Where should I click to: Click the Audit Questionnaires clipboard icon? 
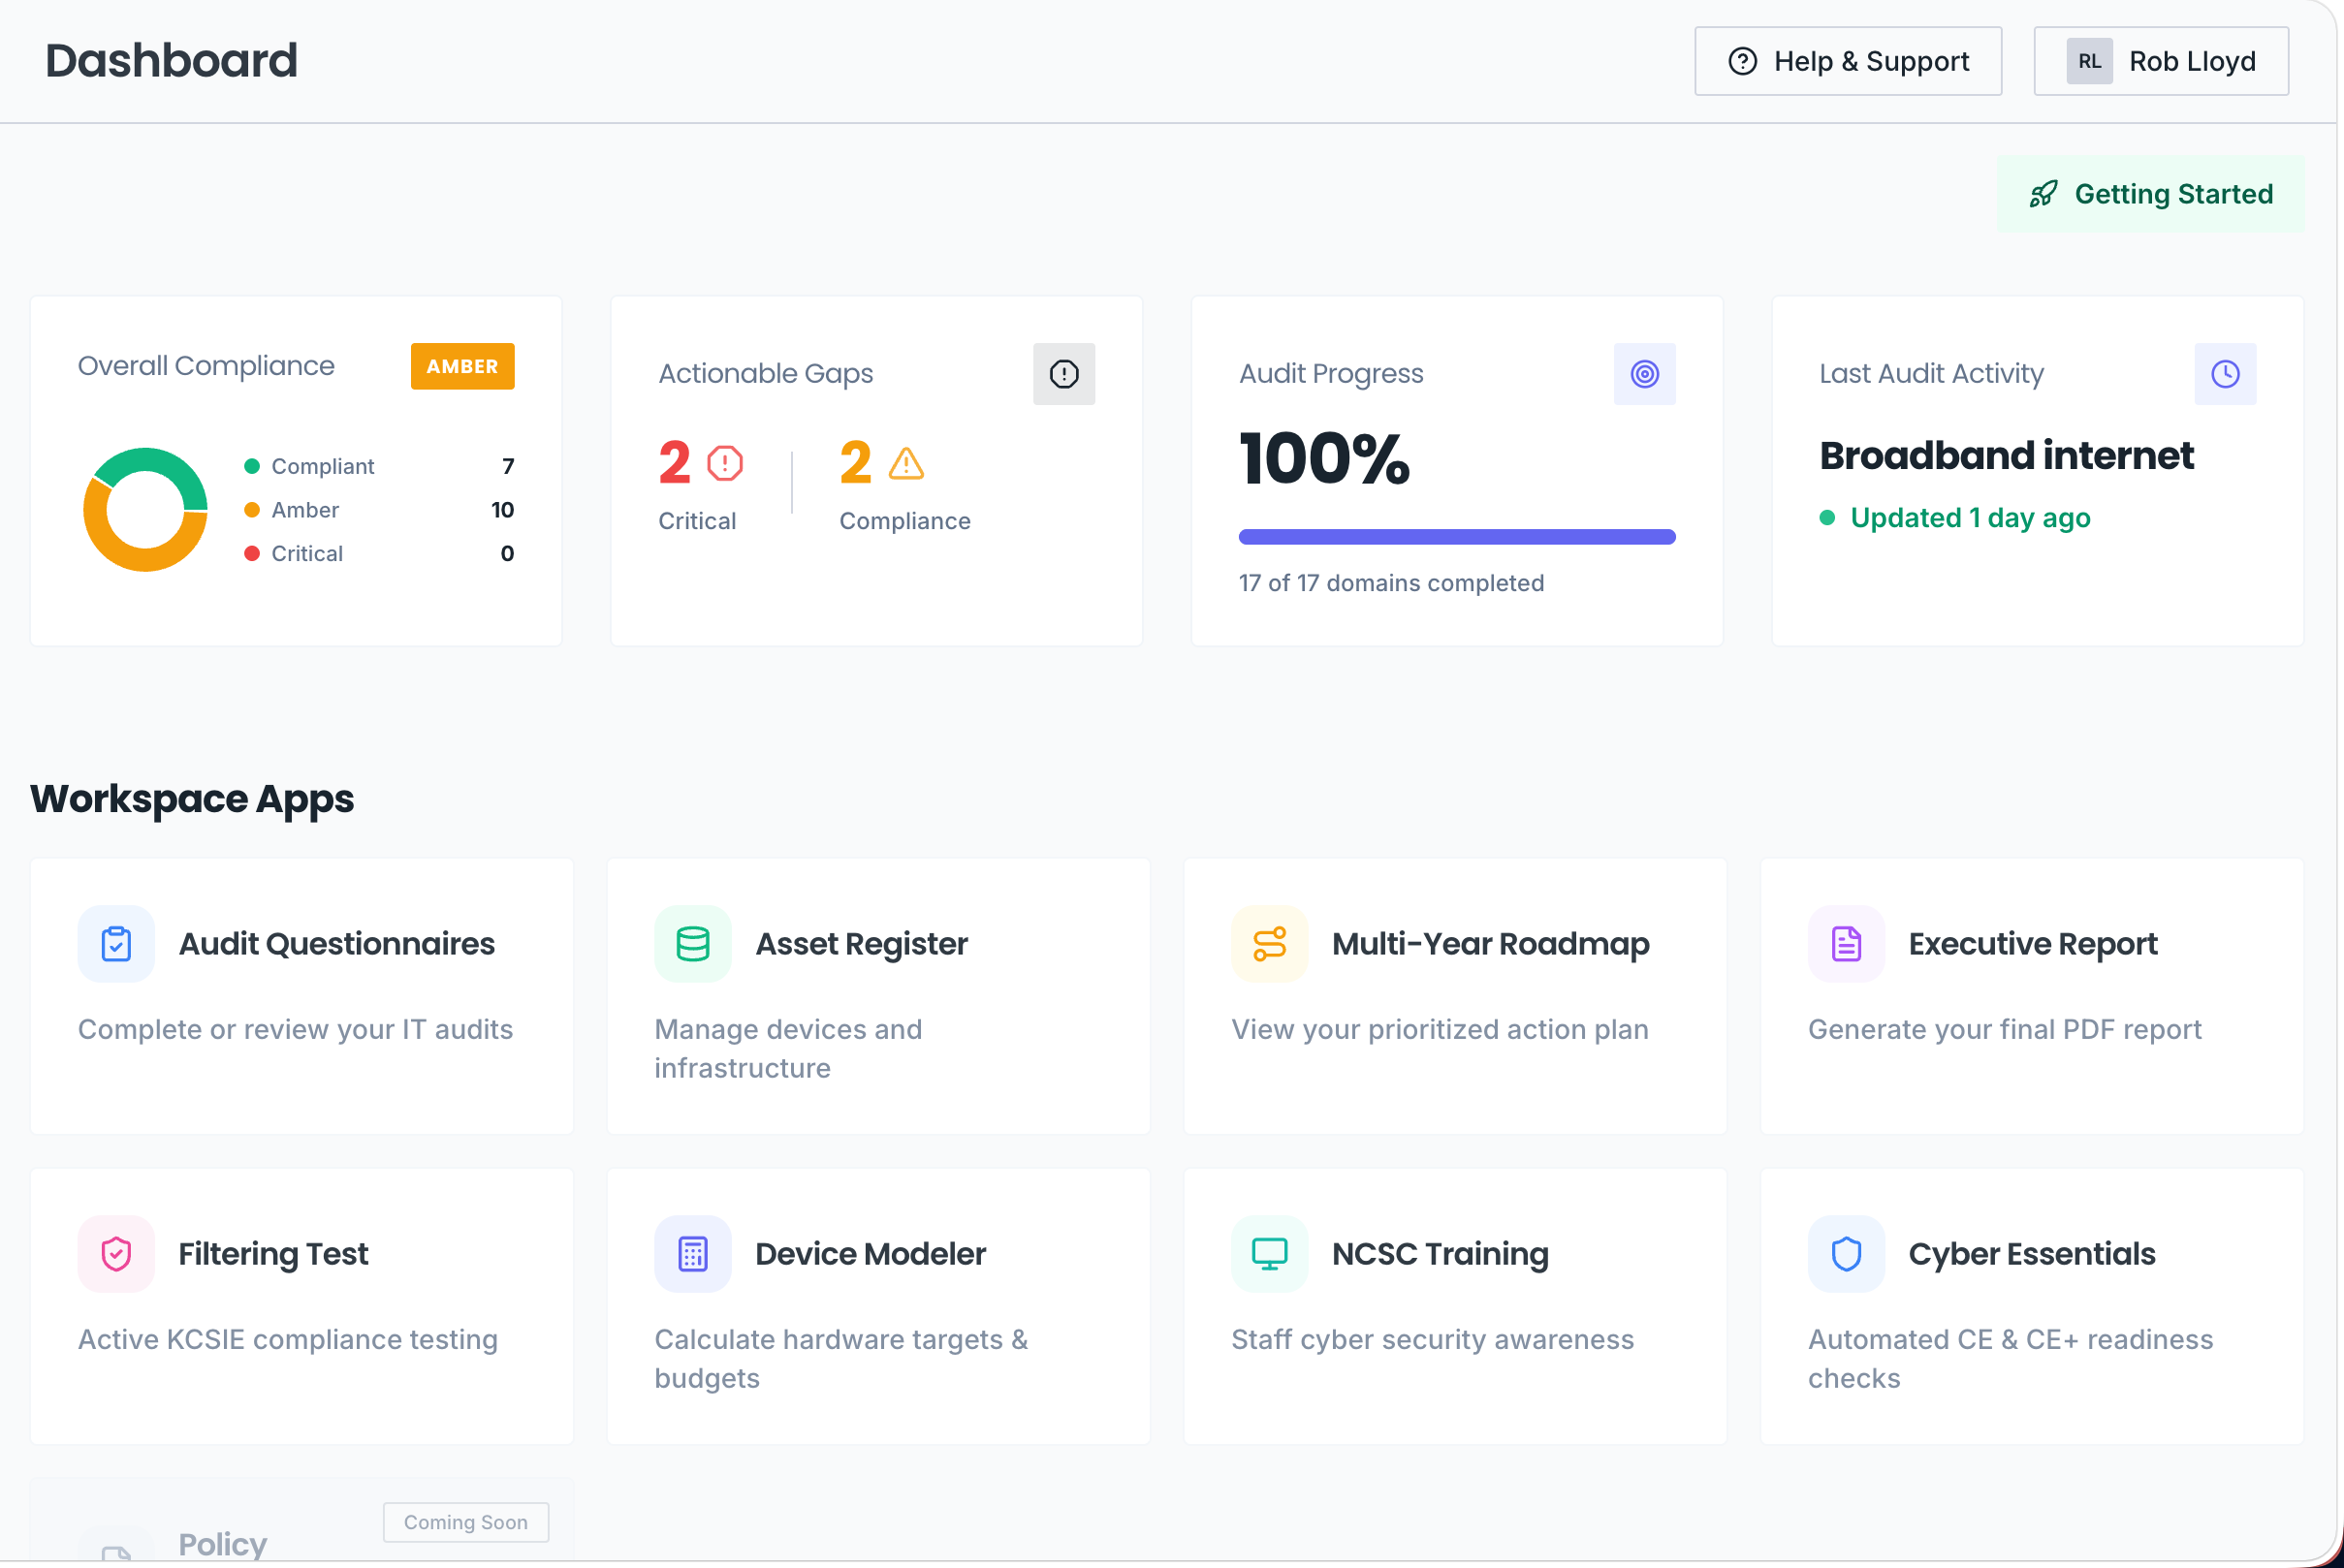[116, 944]
